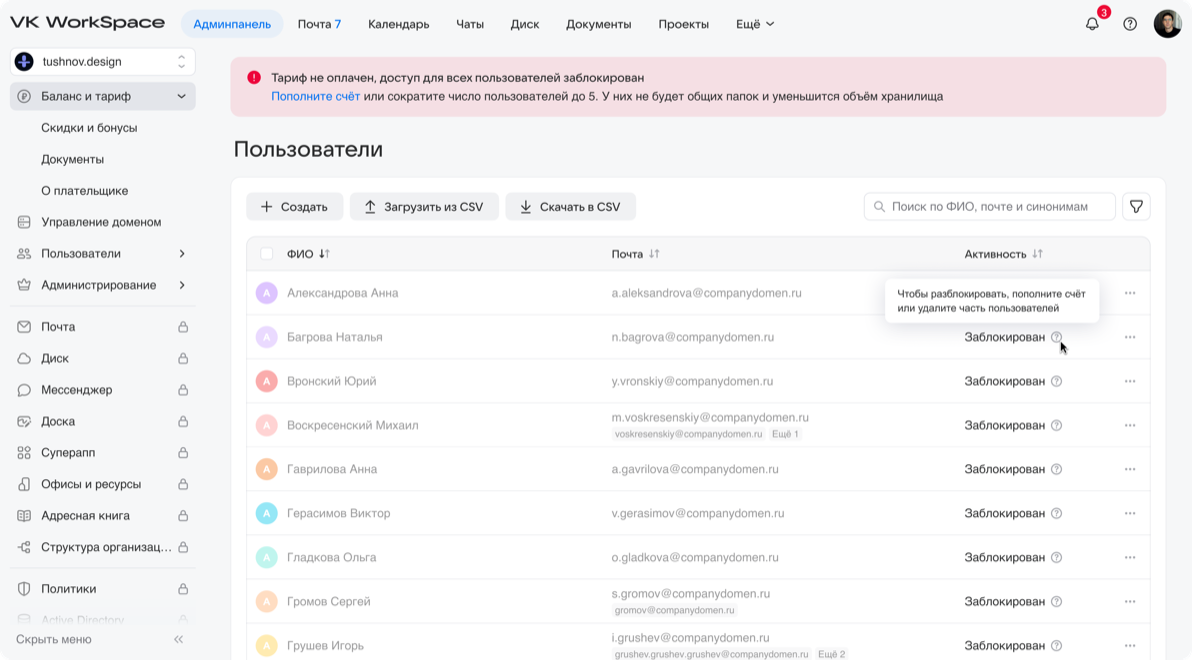Click email a.aleksandrova@companydomen.ru

[706, 293]
